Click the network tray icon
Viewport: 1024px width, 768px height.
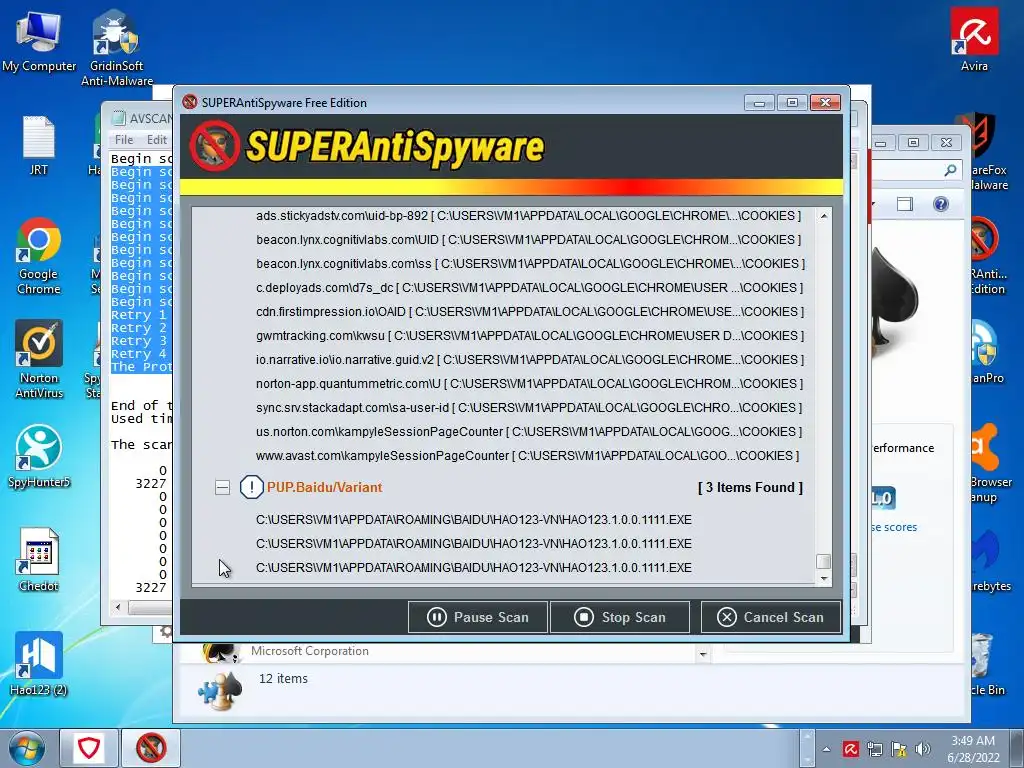874,749
